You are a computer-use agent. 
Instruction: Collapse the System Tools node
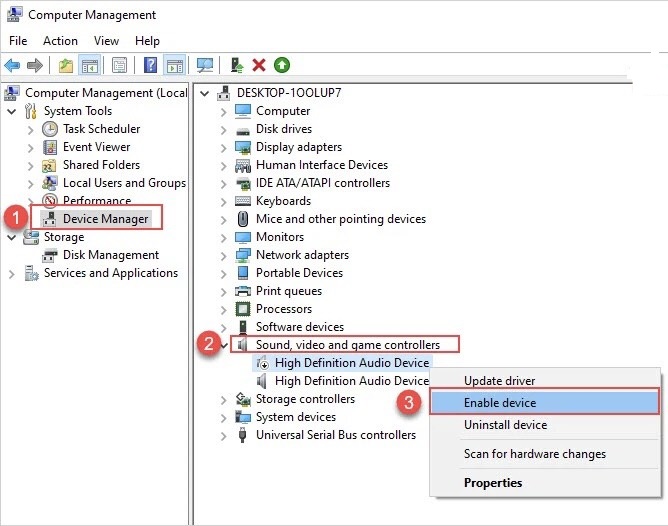point(12,112)
